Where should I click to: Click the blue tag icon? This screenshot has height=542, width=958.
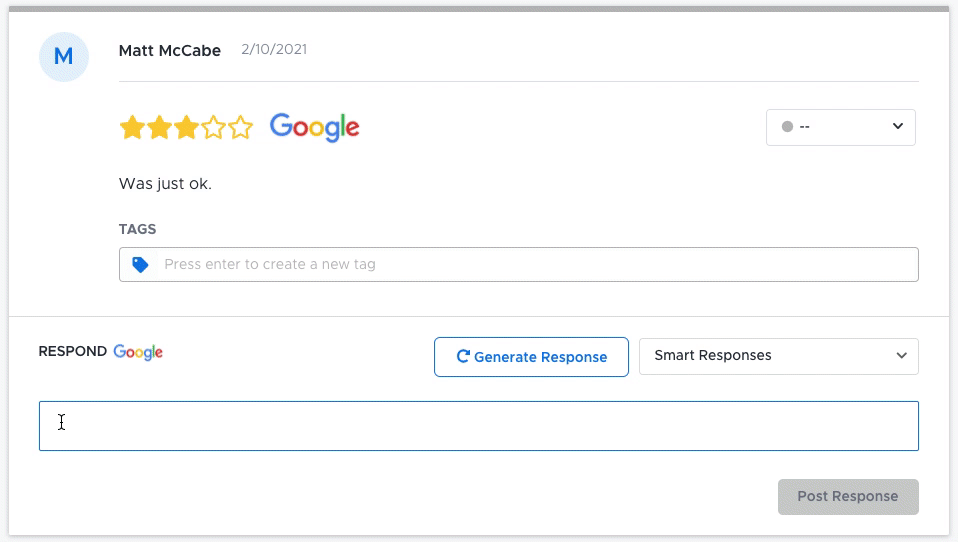[141, 265]
